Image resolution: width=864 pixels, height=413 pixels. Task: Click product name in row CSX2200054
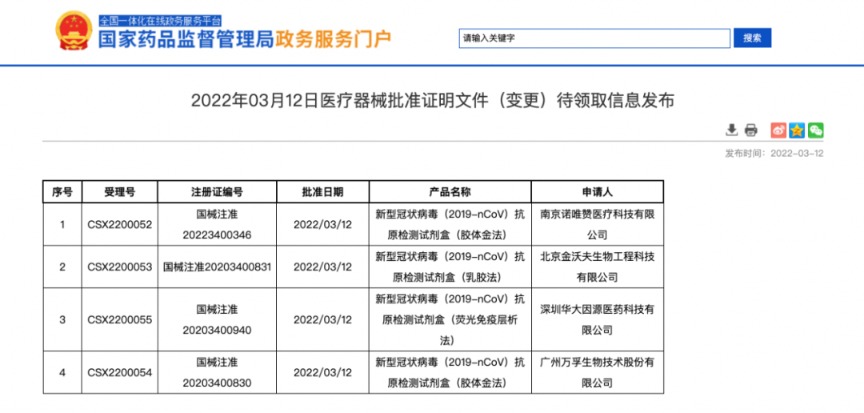(450, 372)
